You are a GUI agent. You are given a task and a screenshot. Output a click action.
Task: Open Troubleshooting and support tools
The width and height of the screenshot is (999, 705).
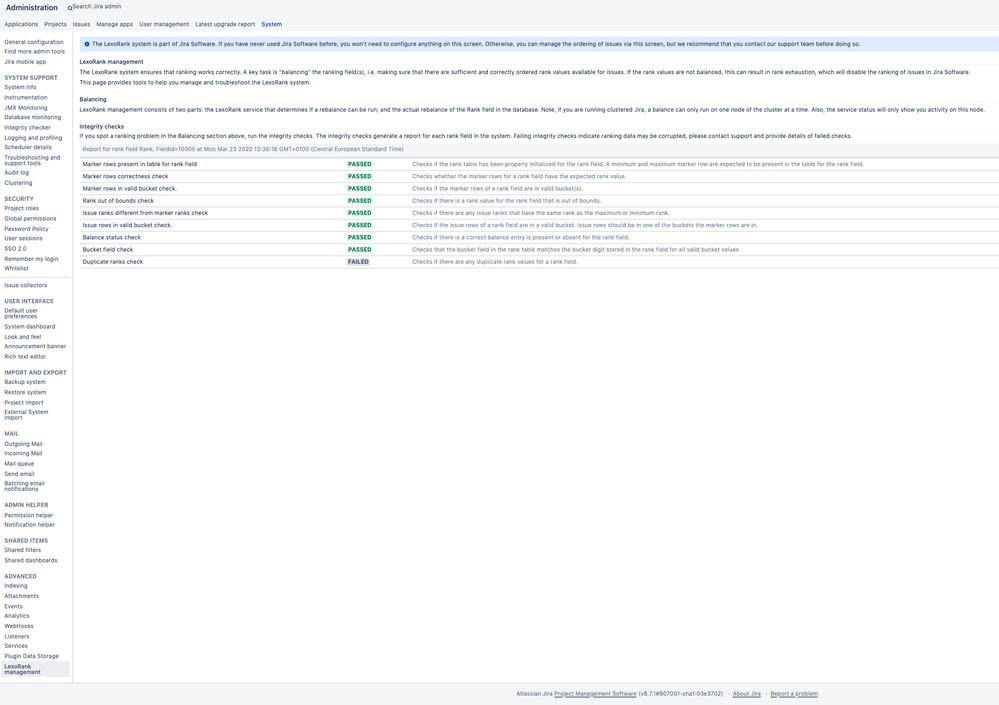pyautogui.click(x=32, y=160)
